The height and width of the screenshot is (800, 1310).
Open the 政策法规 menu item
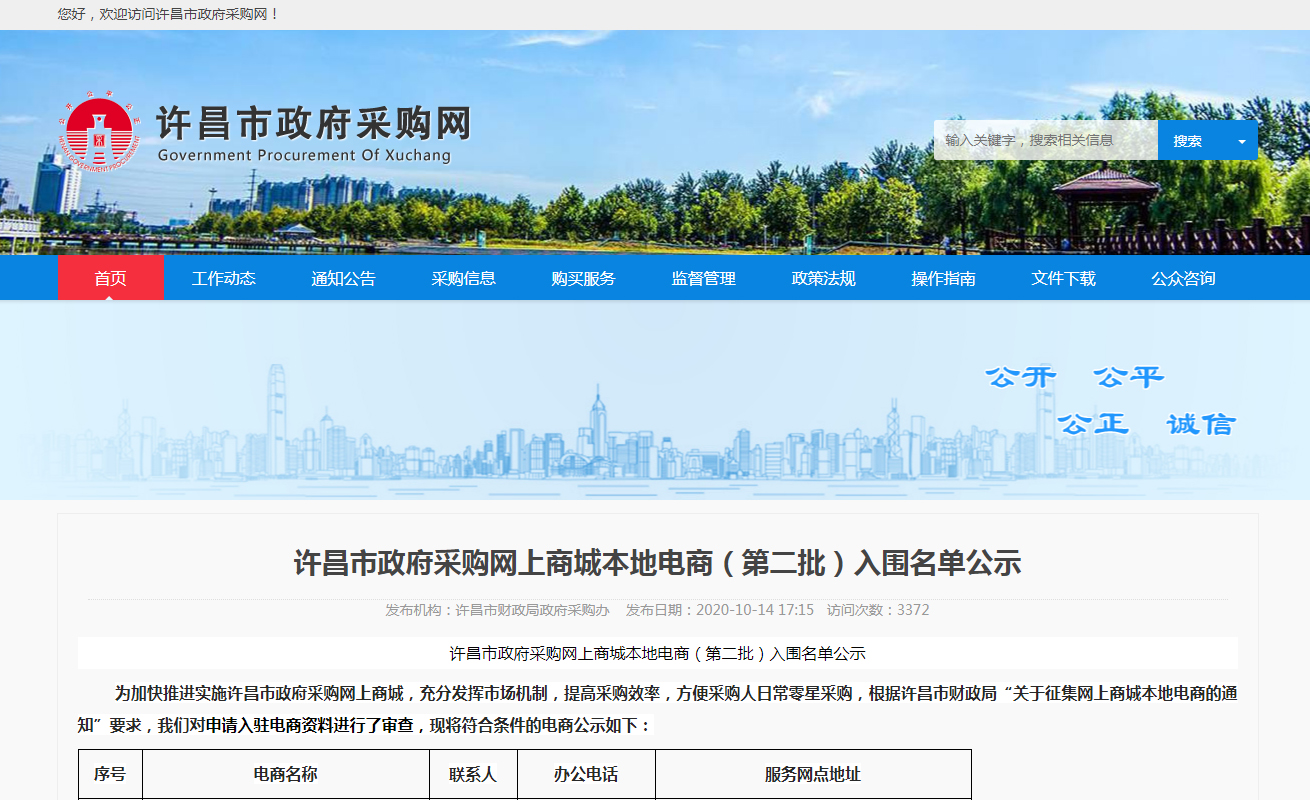pyautogui.click(x=824, y=279)
